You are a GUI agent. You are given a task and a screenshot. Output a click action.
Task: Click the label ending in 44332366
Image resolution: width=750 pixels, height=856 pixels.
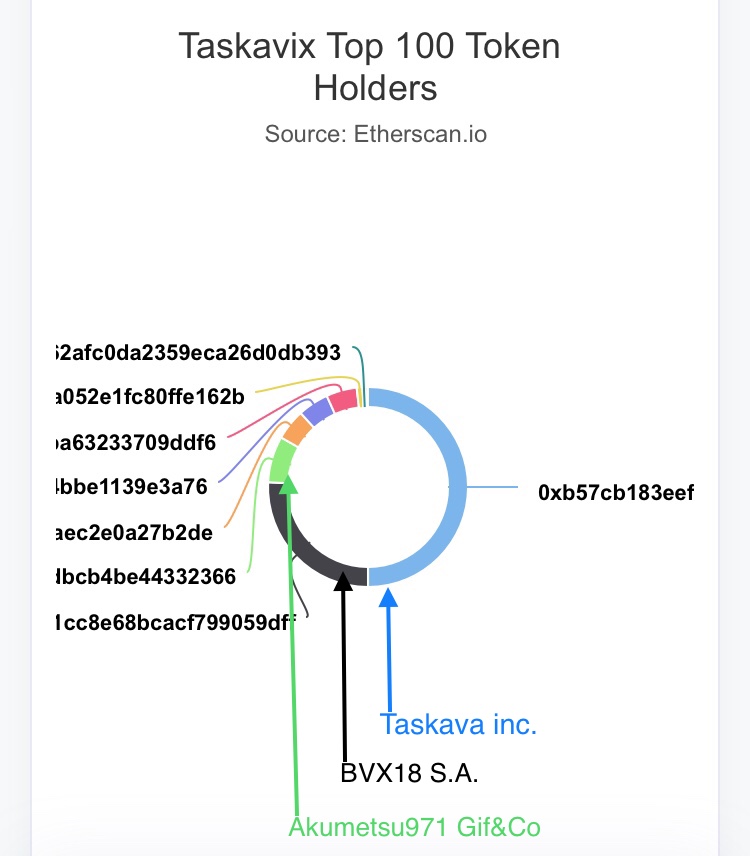148,576
